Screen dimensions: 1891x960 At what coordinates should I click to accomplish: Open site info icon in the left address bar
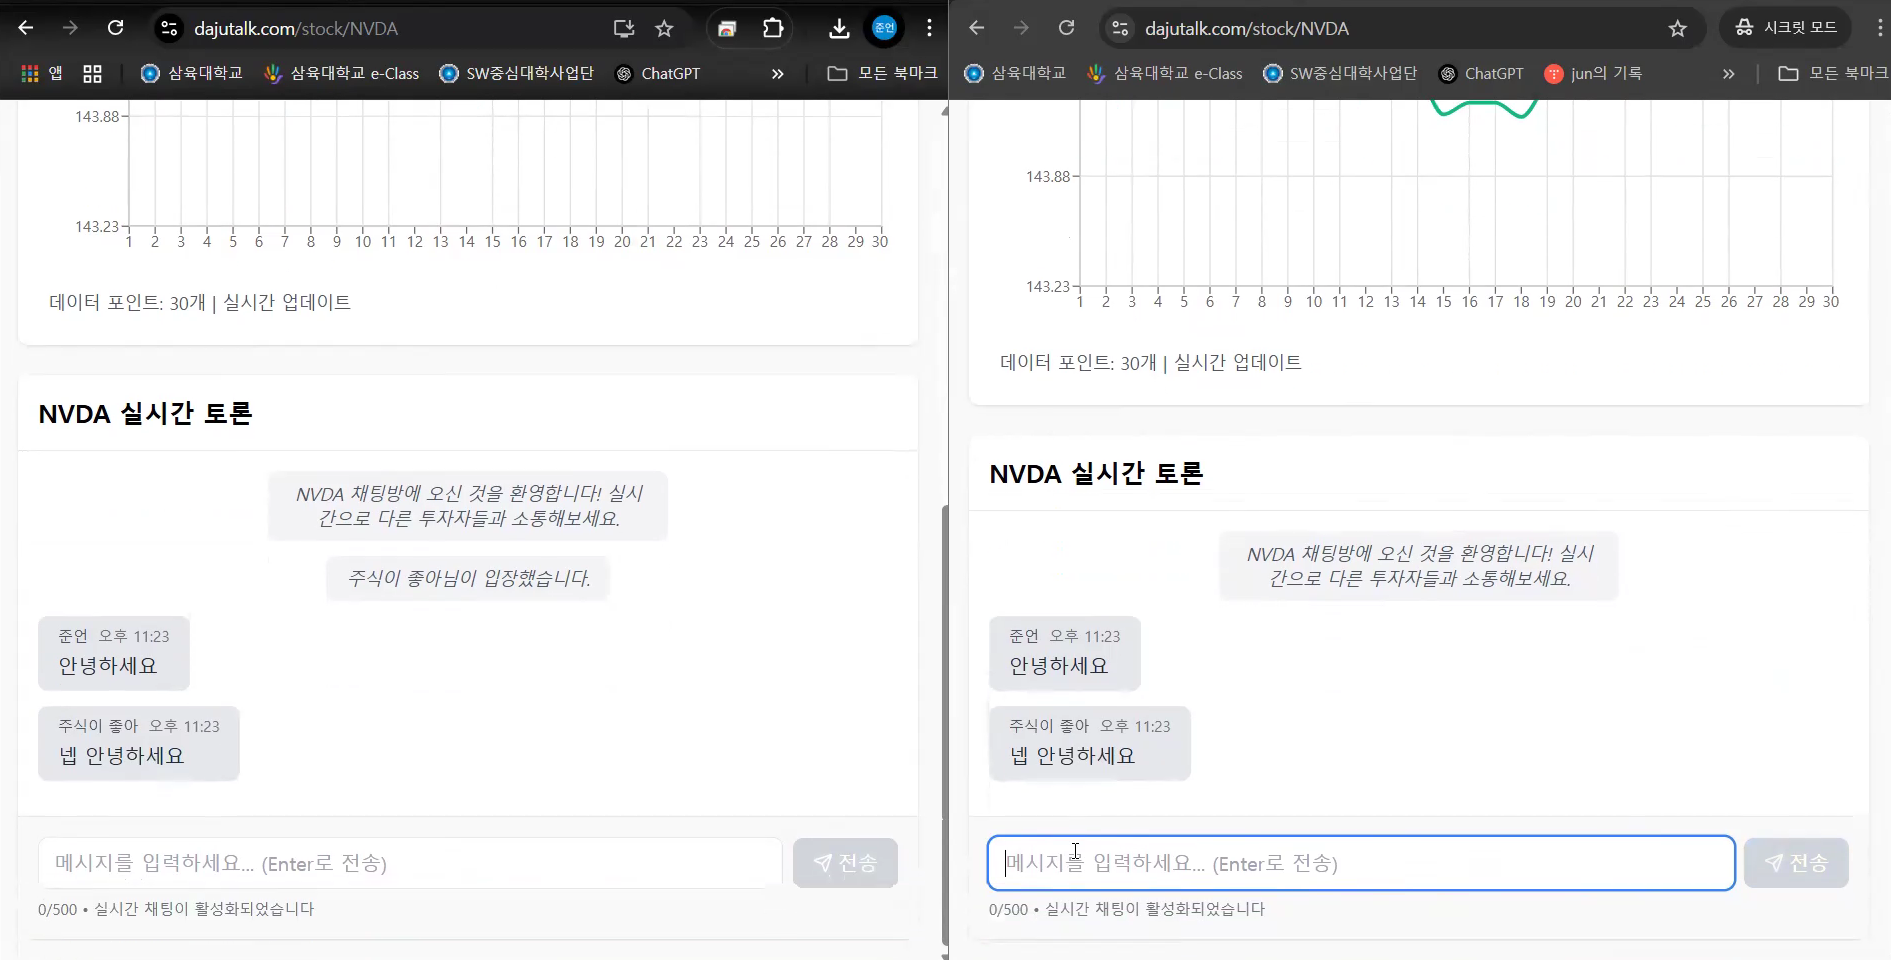(x=169, y=28)
